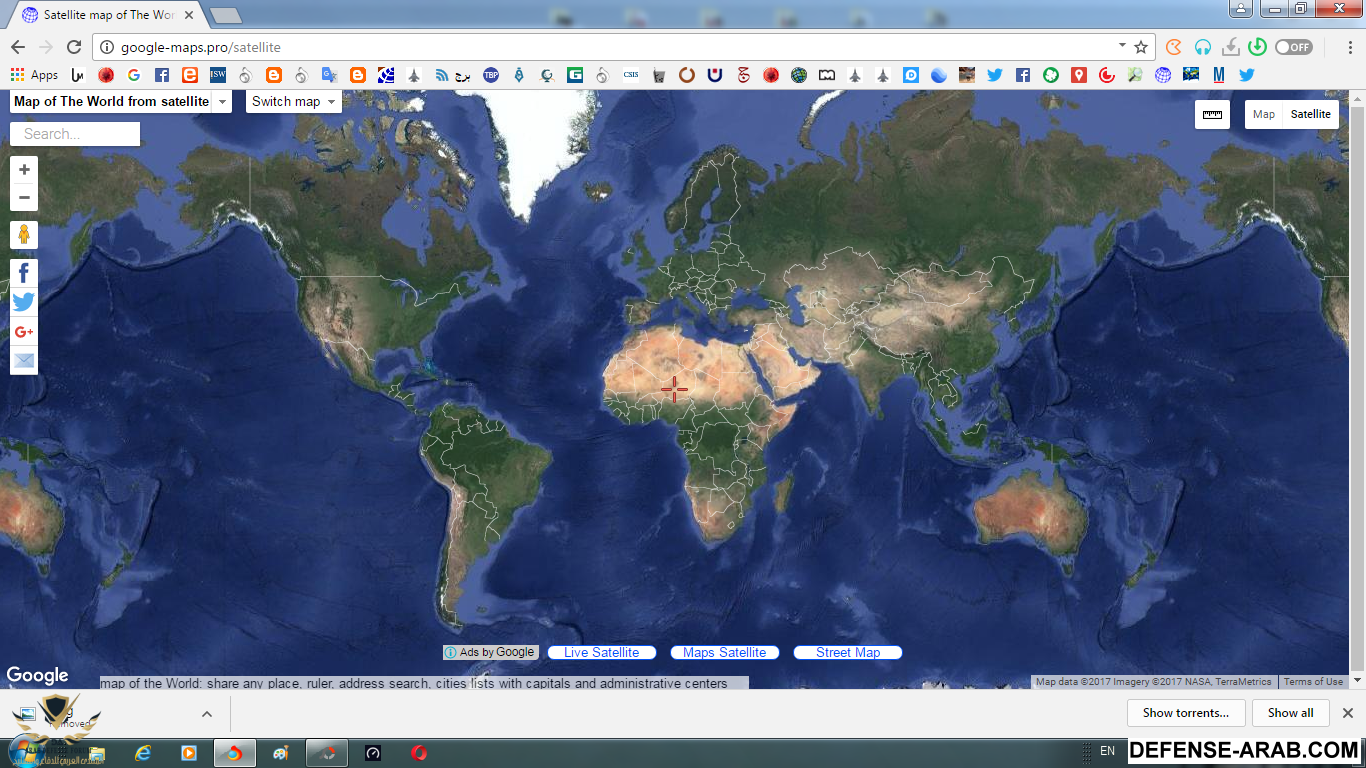
Task: Activate the ruler measurement tool
Action: (1212, 114)
